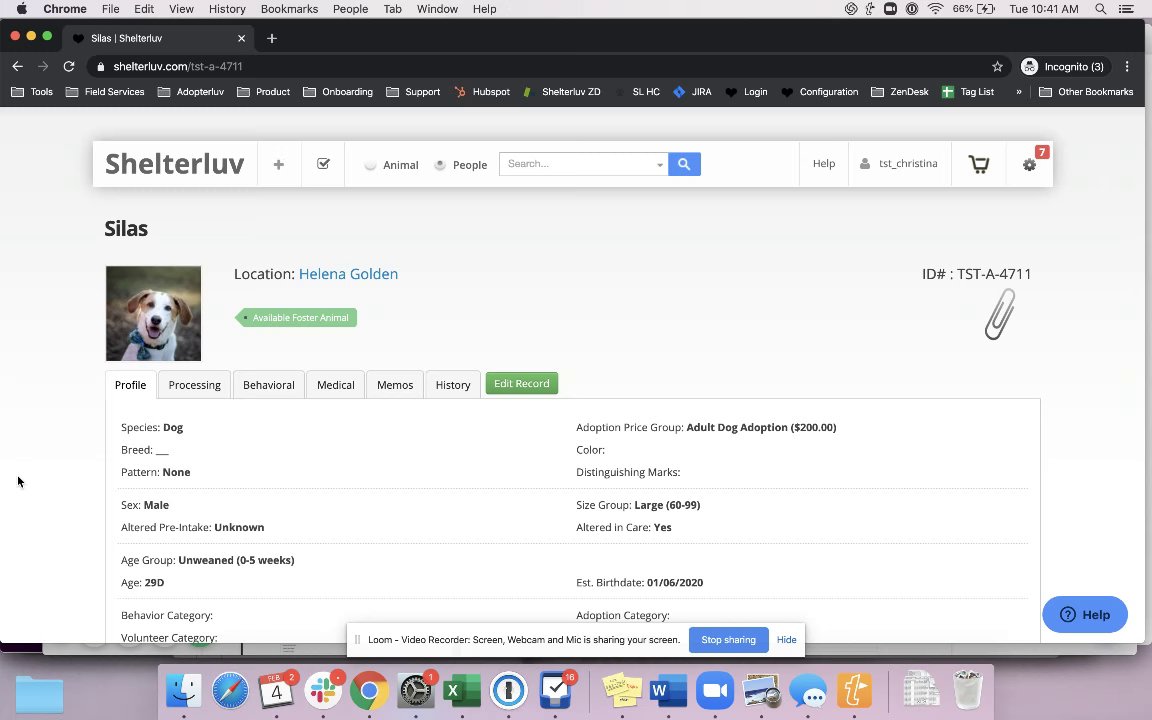Image resolution: width=1152 pixels, height=720 pixels.
Task: Click the Help link in Shelterluv header
Action: pyautogui.click(x=824, y=164)
